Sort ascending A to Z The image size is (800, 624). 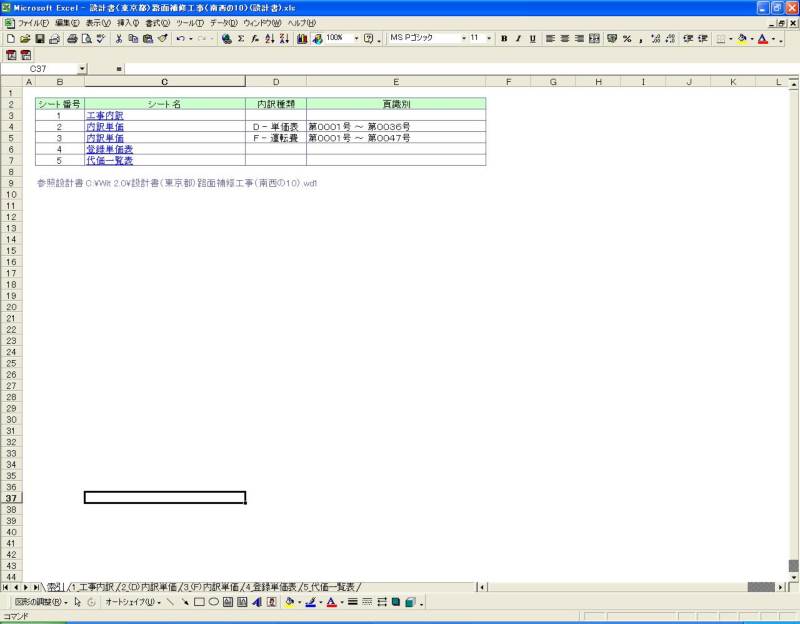(x=270, y=39)
